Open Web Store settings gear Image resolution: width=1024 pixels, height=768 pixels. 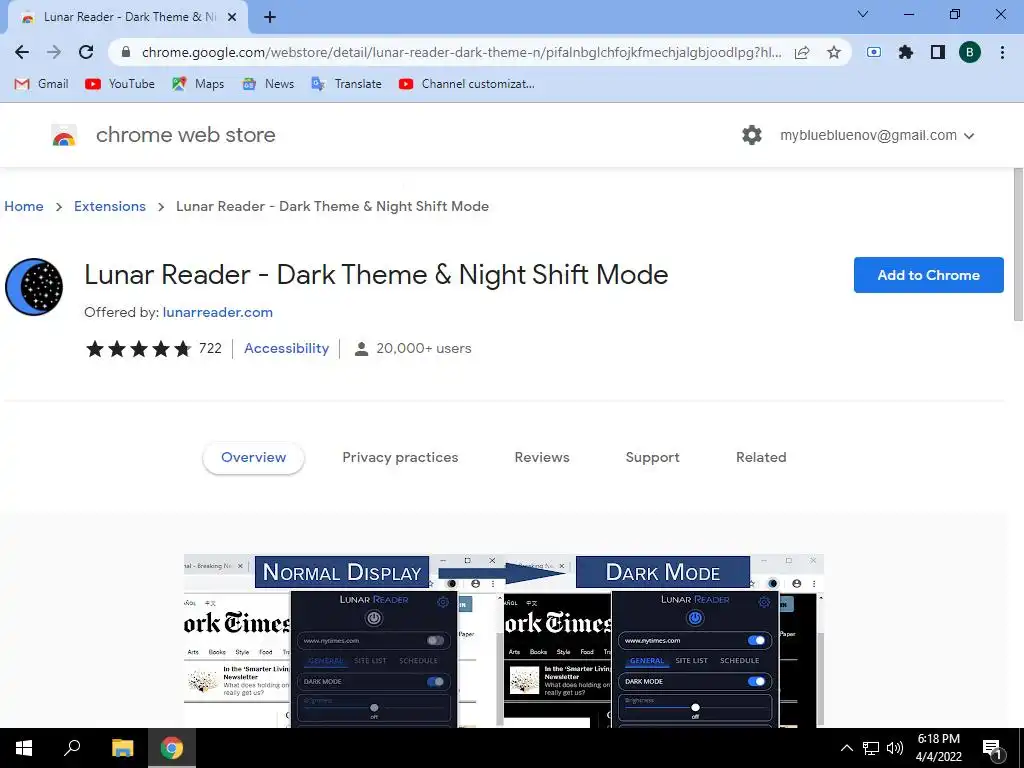click(752, 135)
